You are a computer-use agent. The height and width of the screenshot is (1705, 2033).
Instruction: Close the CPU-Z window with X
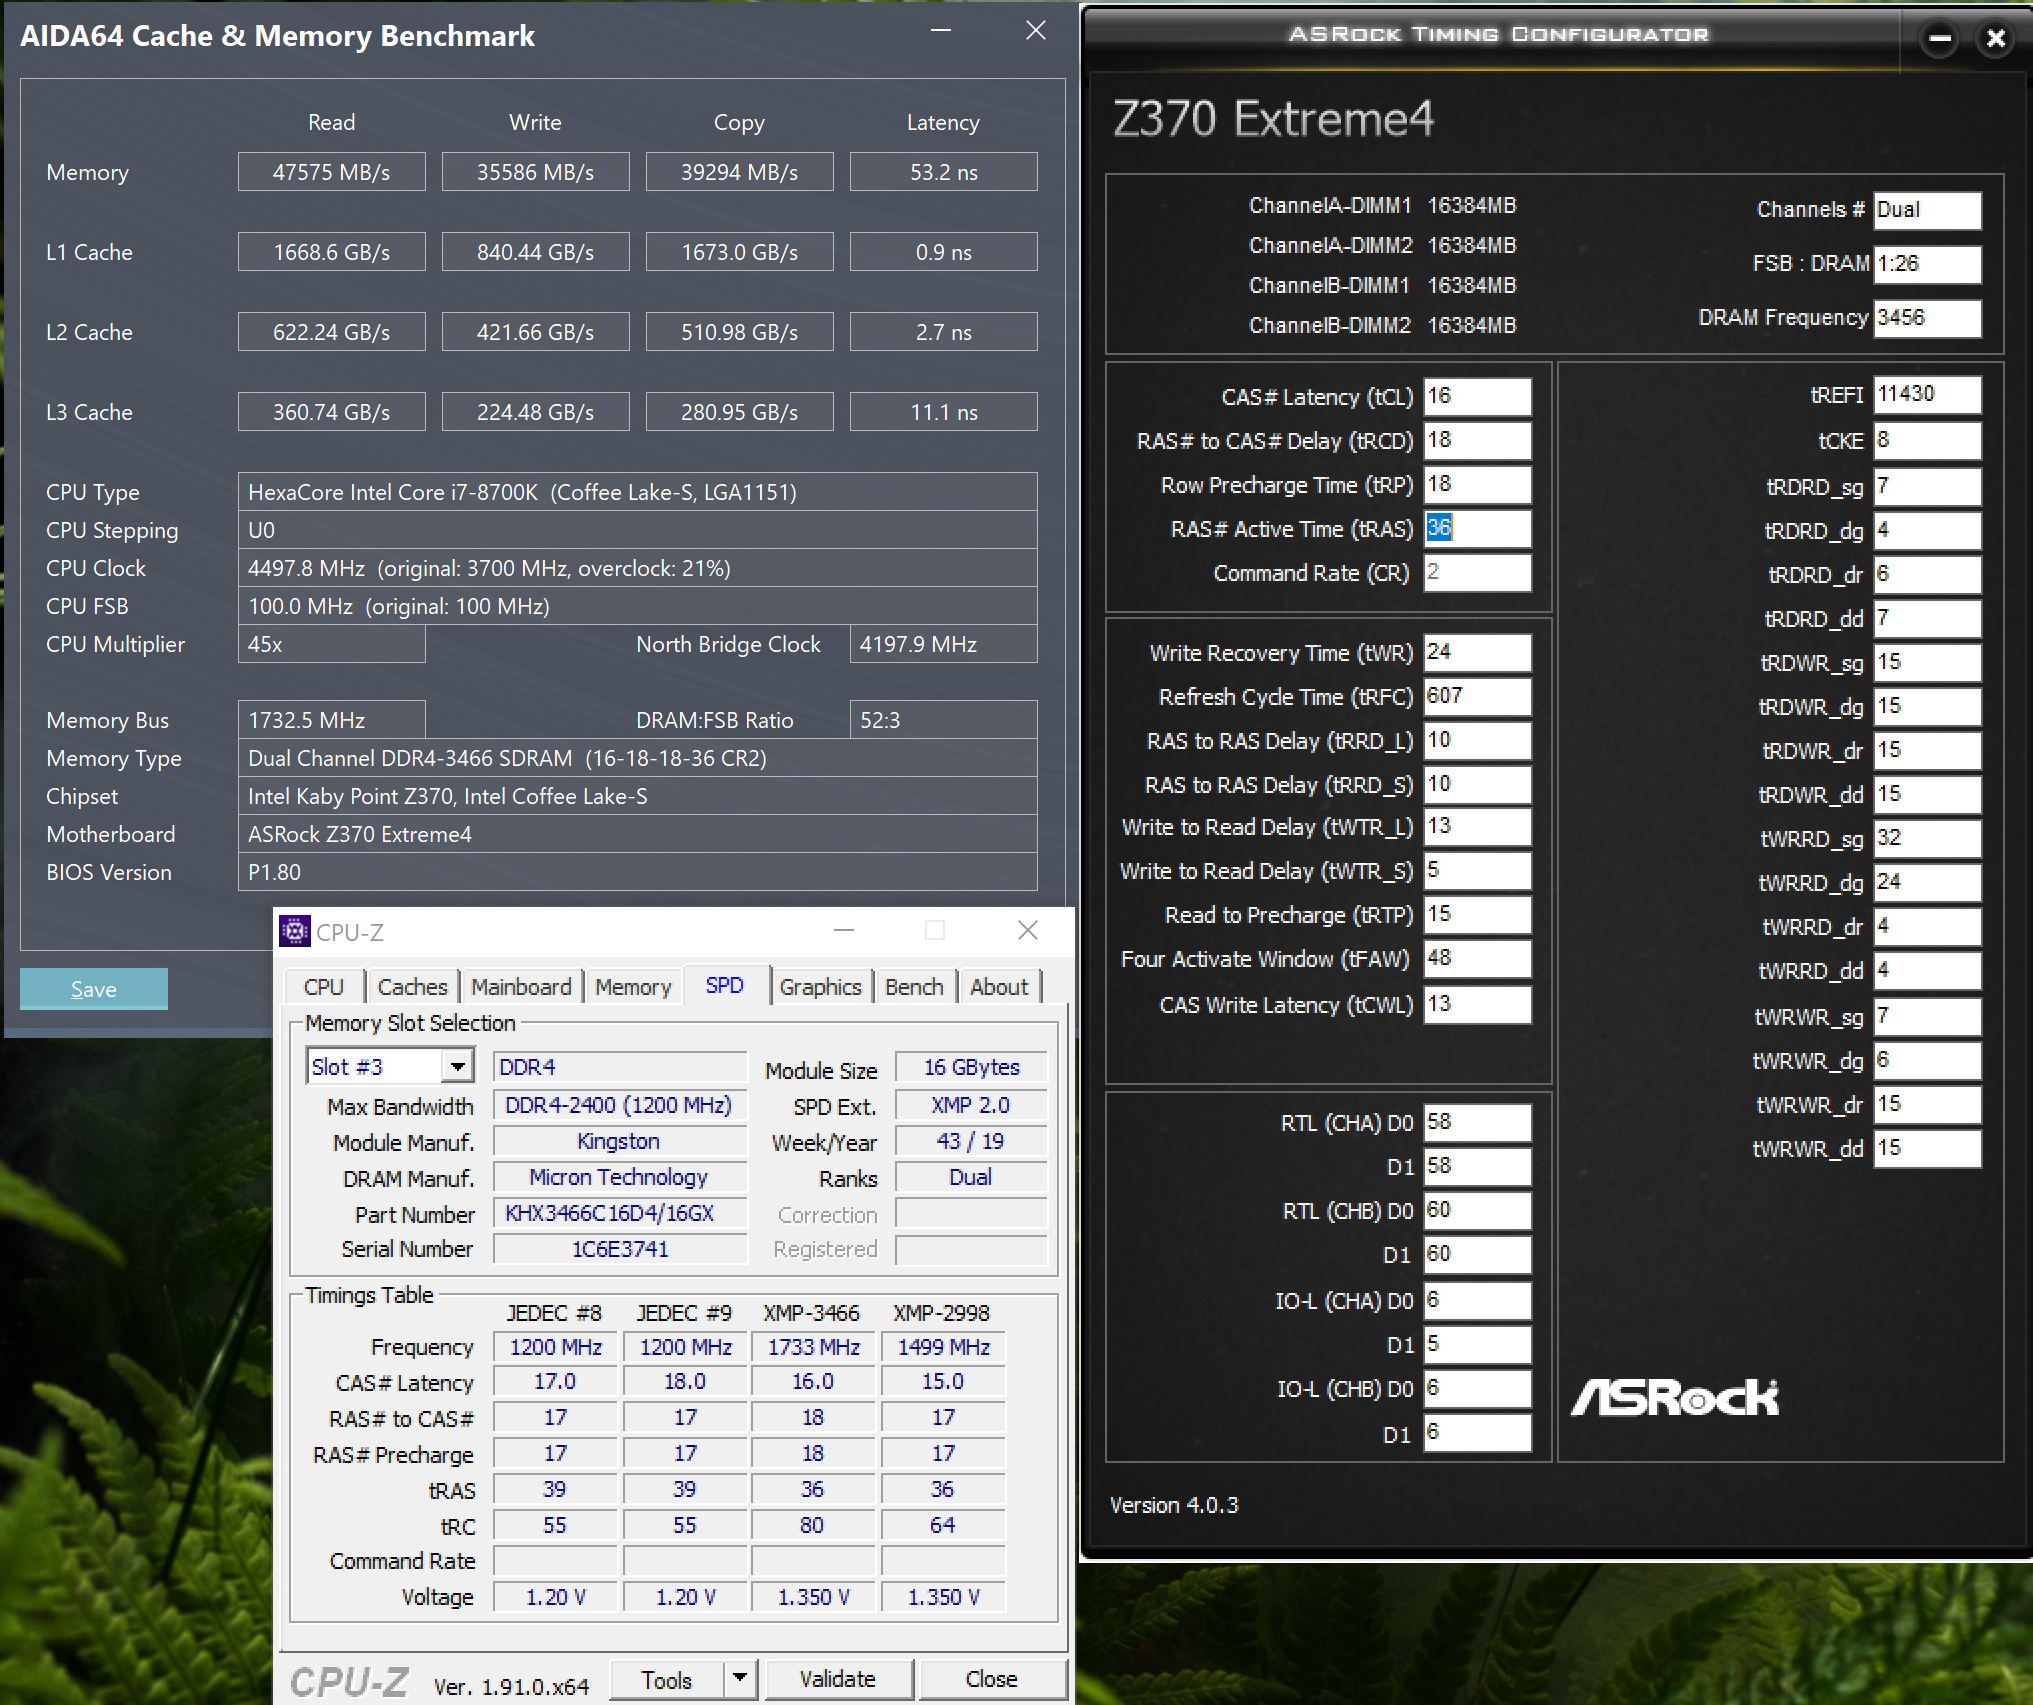click(x=1027, y=931)
